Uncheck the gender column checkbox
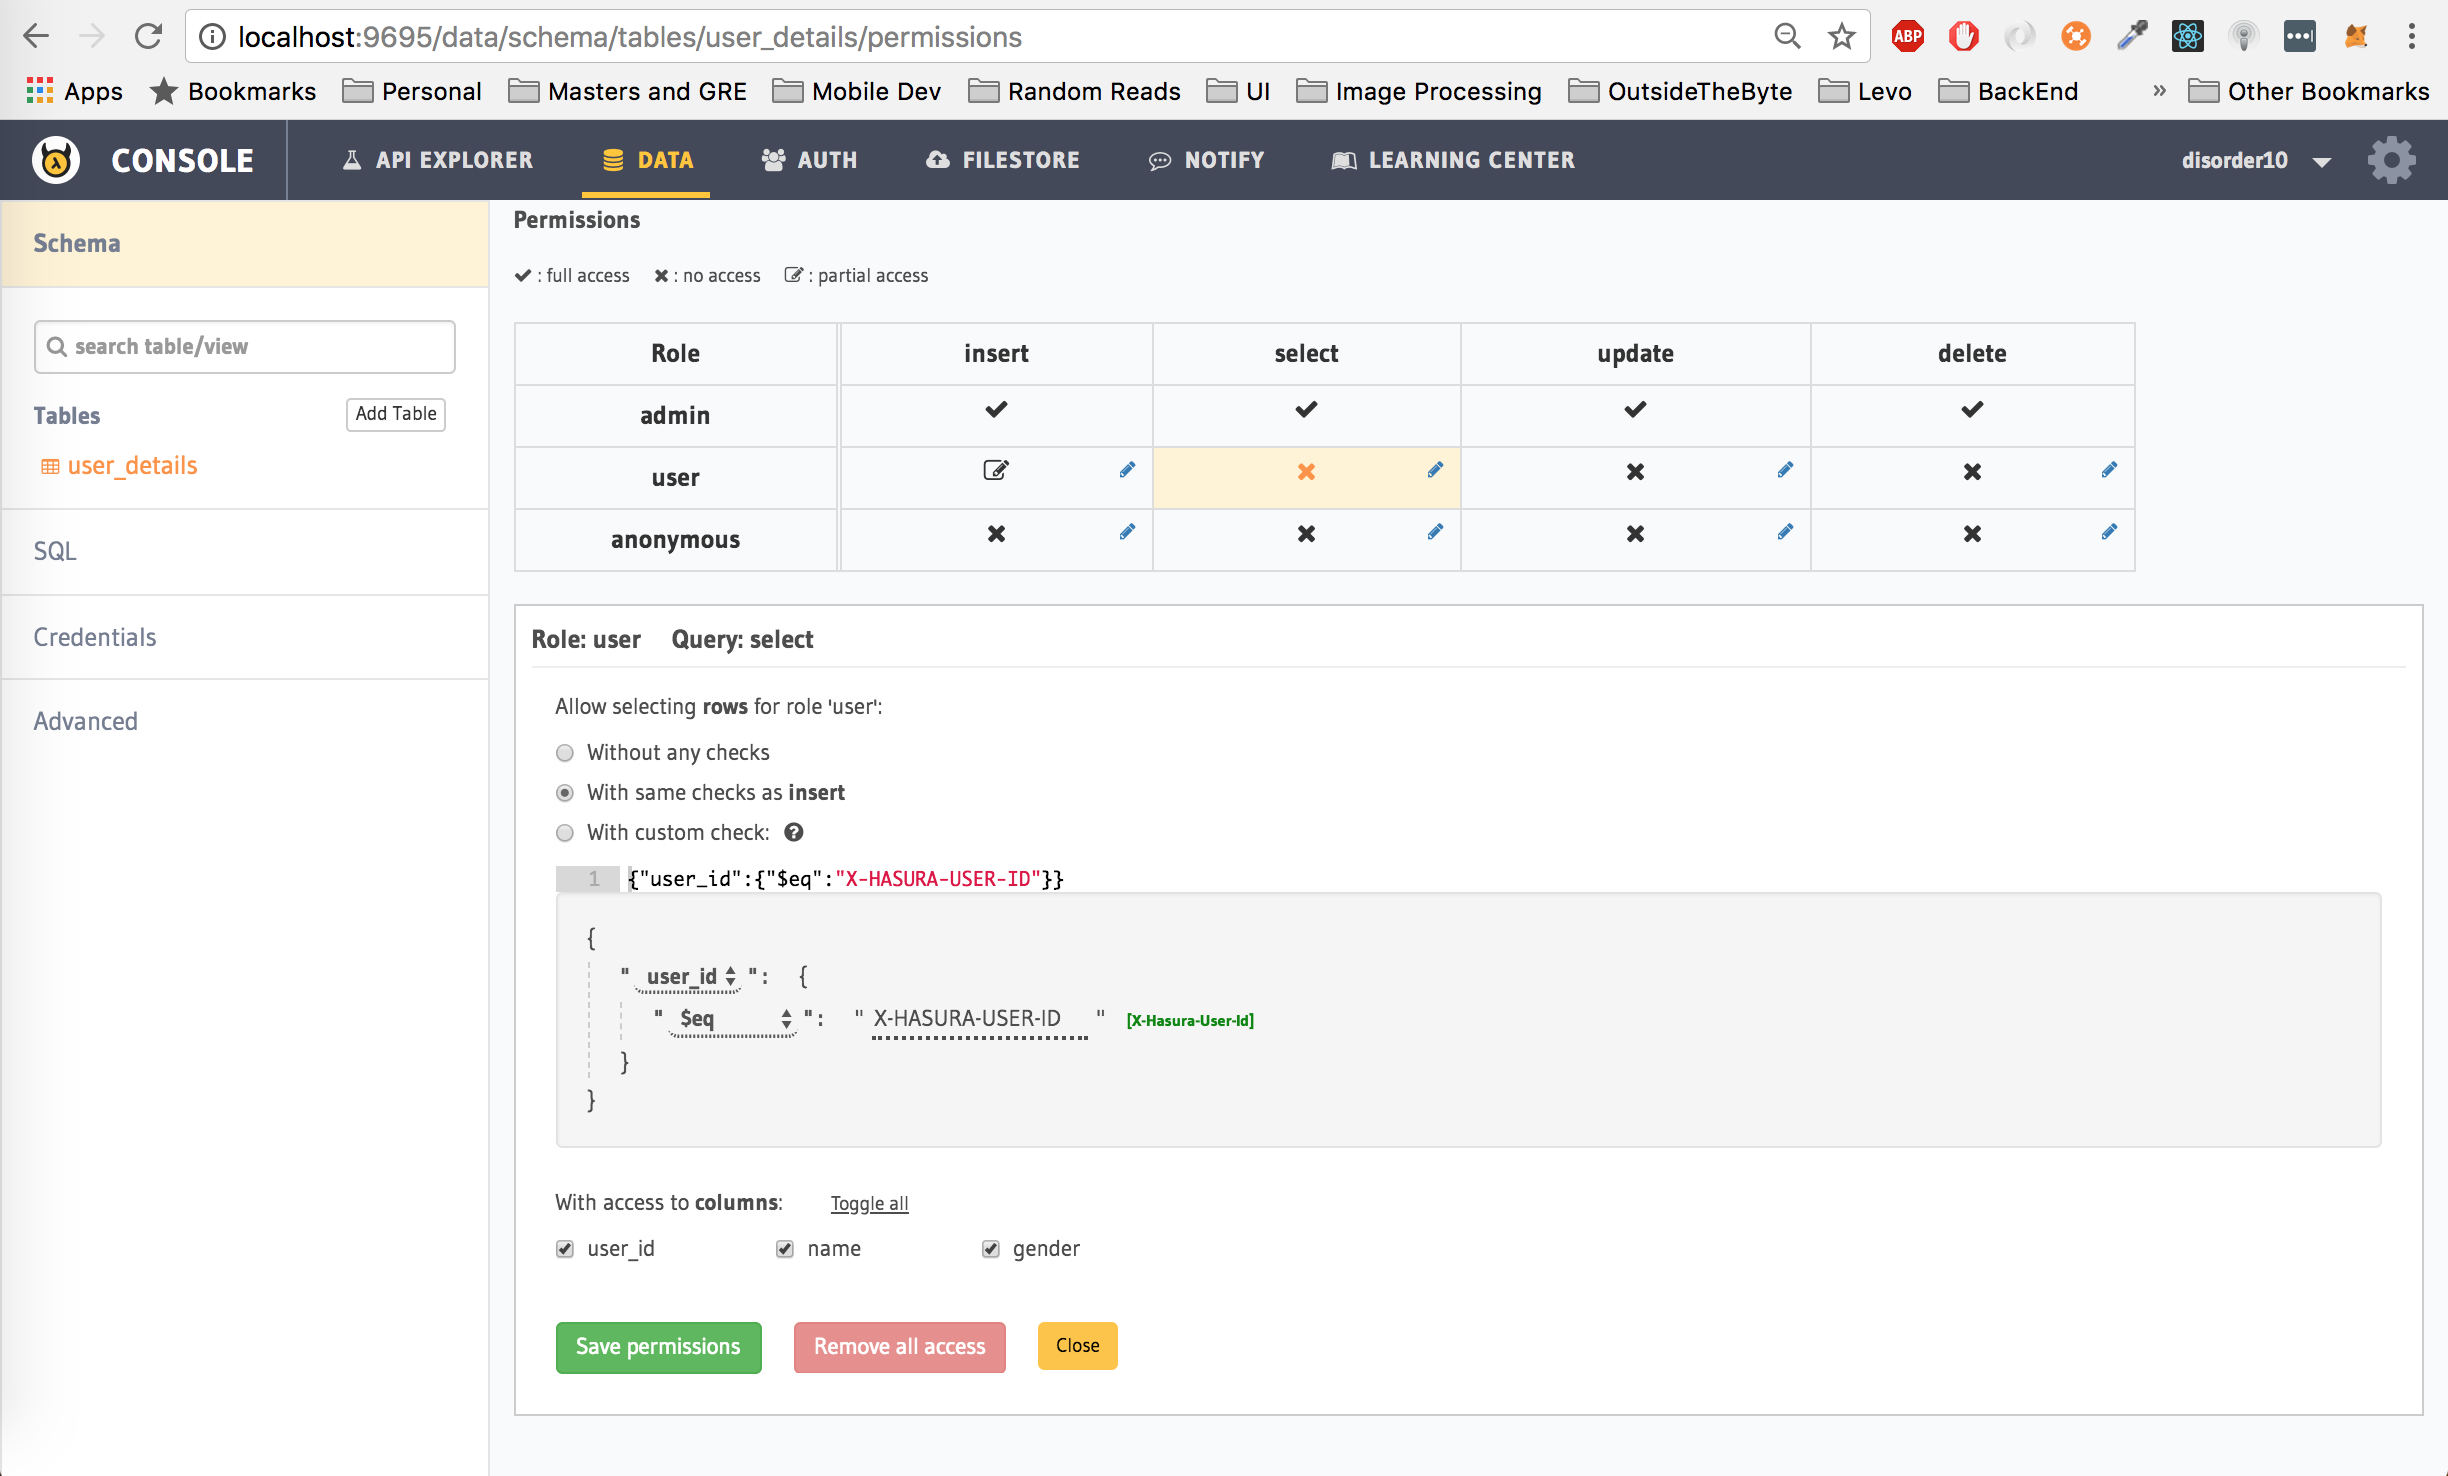The image size is (2448, 1476). tap(991, 1249)
